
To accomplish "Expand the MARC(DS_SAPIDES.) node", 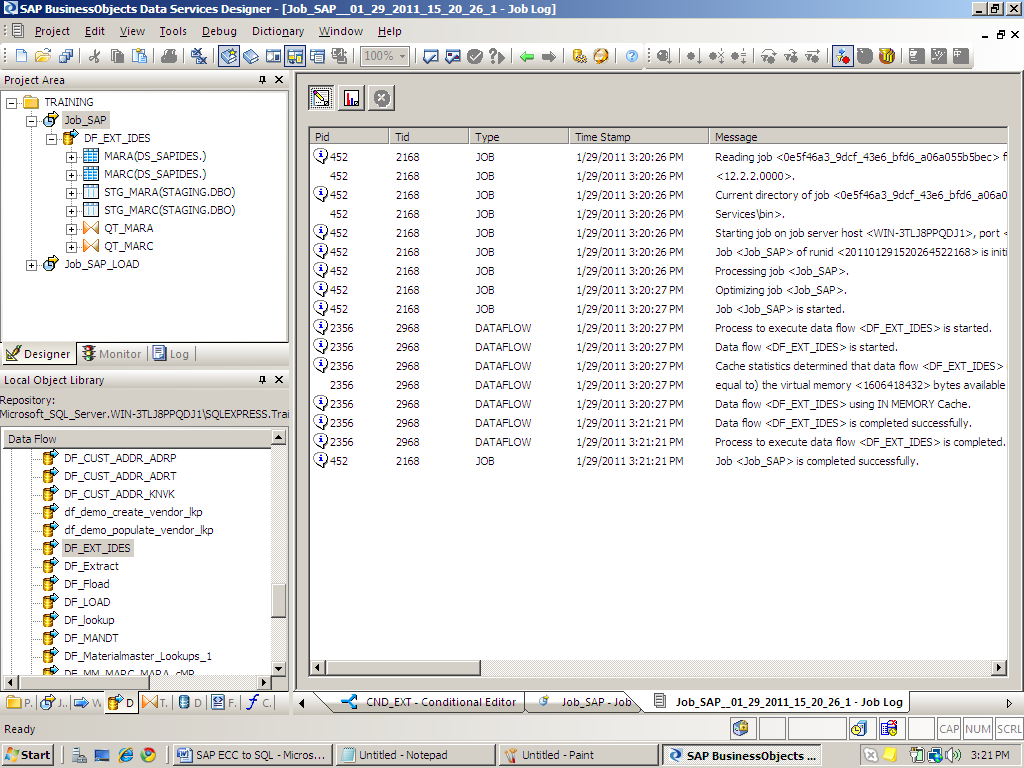I will point(72,175).
